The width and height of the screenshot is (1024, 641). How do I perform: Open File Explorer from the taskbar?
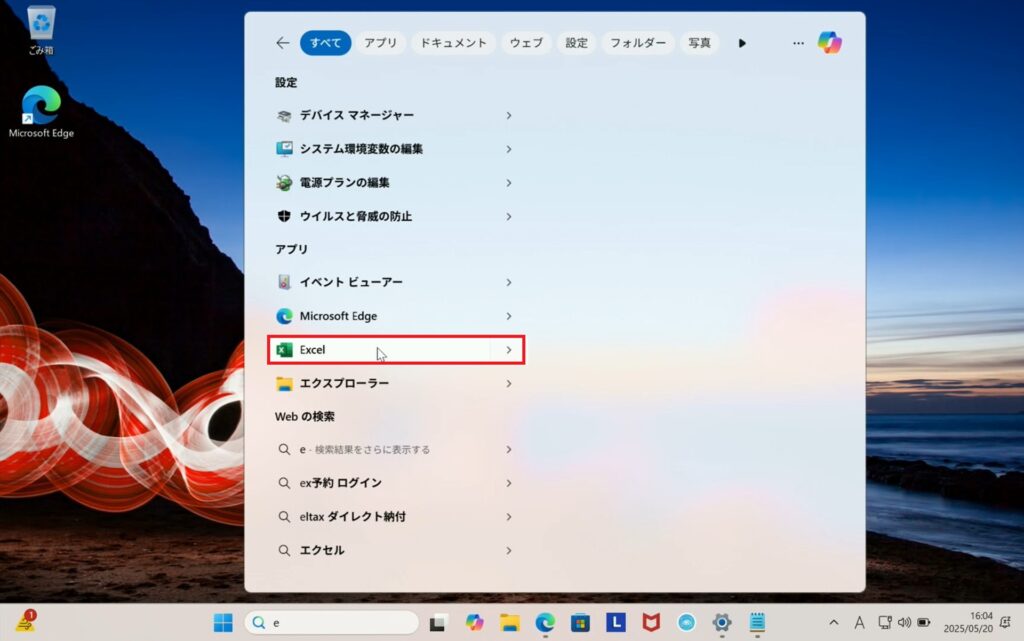[x=509, y=623]
